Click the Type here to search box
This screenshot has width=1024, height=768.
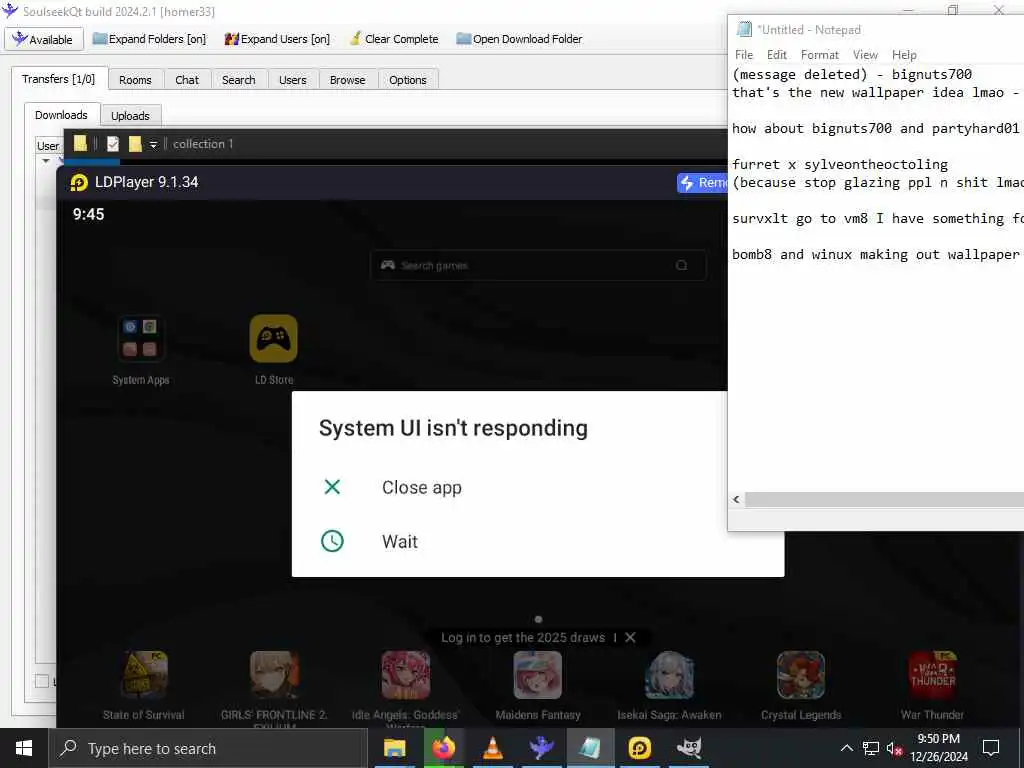(x=208, y=748)
